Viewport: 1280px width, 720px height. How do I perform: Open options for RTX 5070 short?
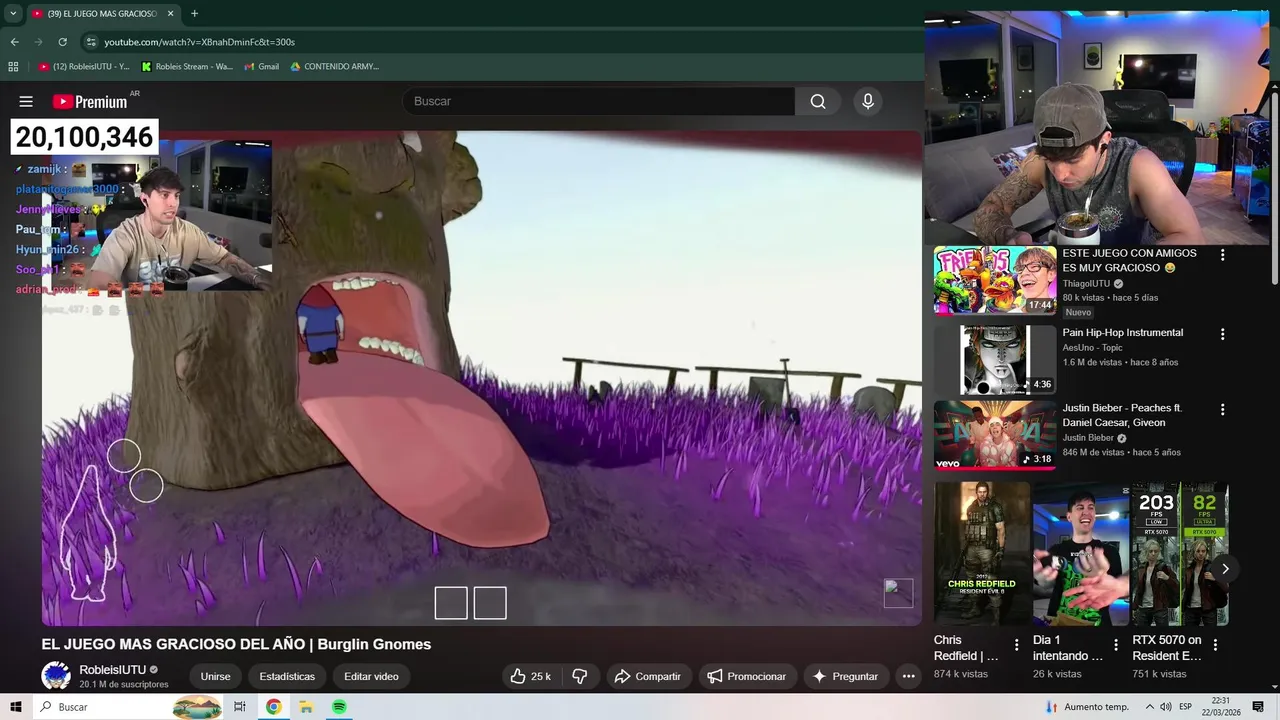click(x=1215, y=645)
